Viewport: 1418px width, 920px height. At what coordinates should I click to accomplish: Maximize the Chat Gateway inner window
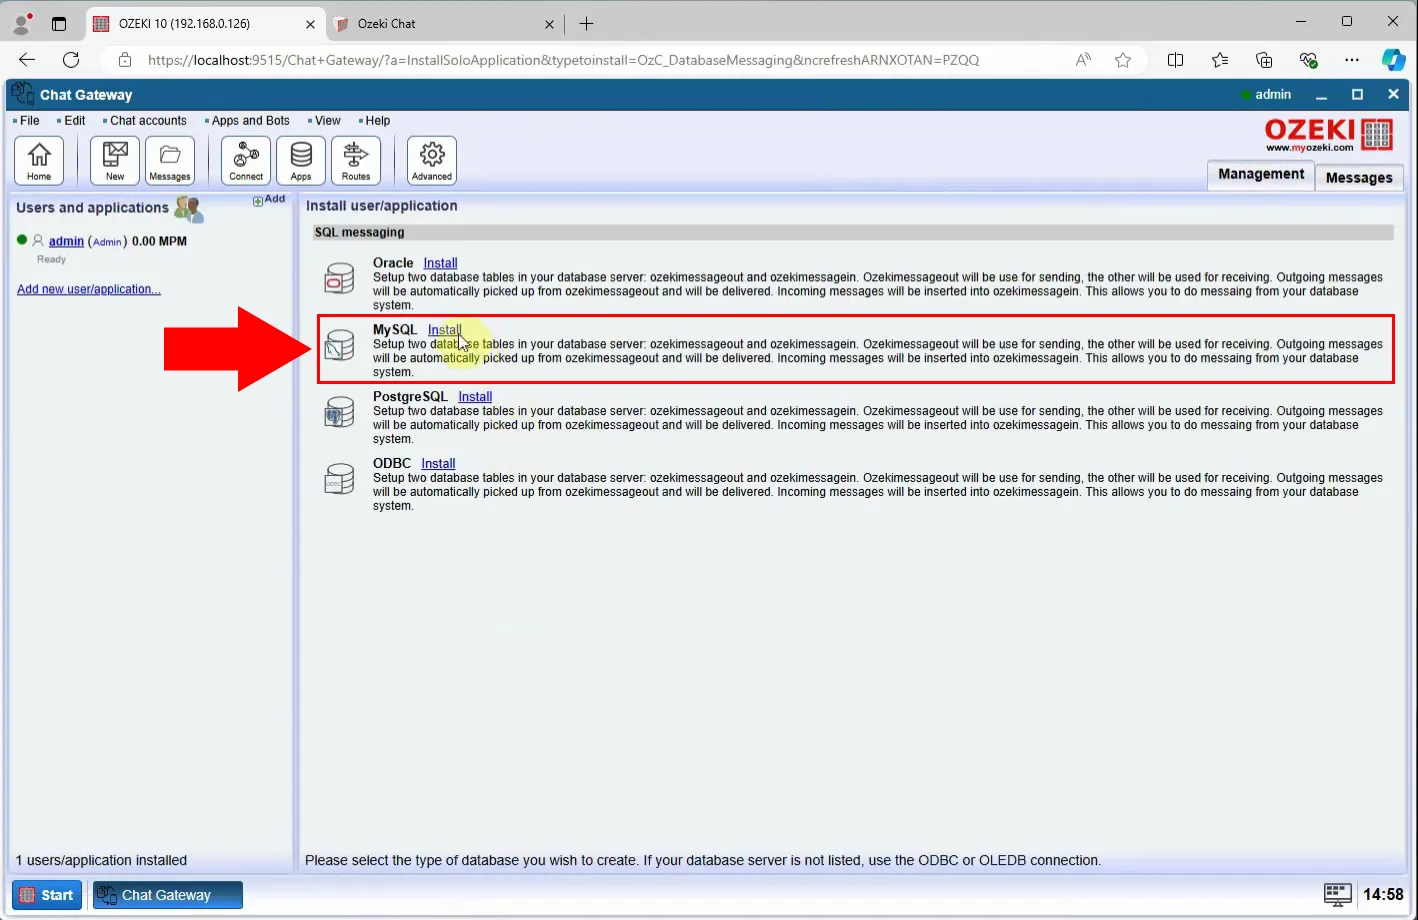coord(1357,95)
